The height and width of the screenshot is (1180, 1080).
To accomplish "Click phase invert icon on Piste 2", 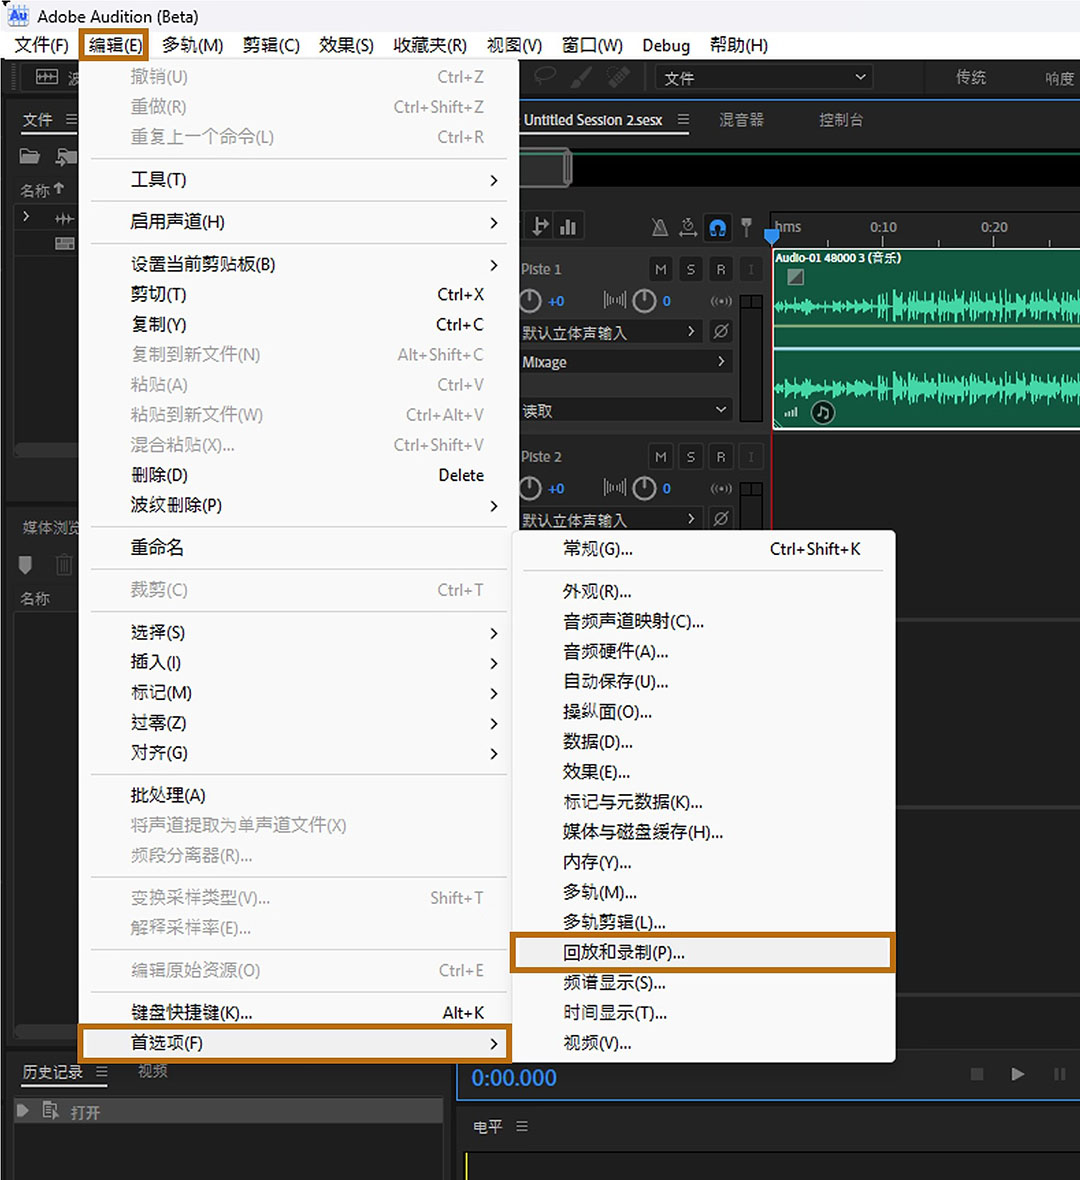I will (x=721, y=519).
